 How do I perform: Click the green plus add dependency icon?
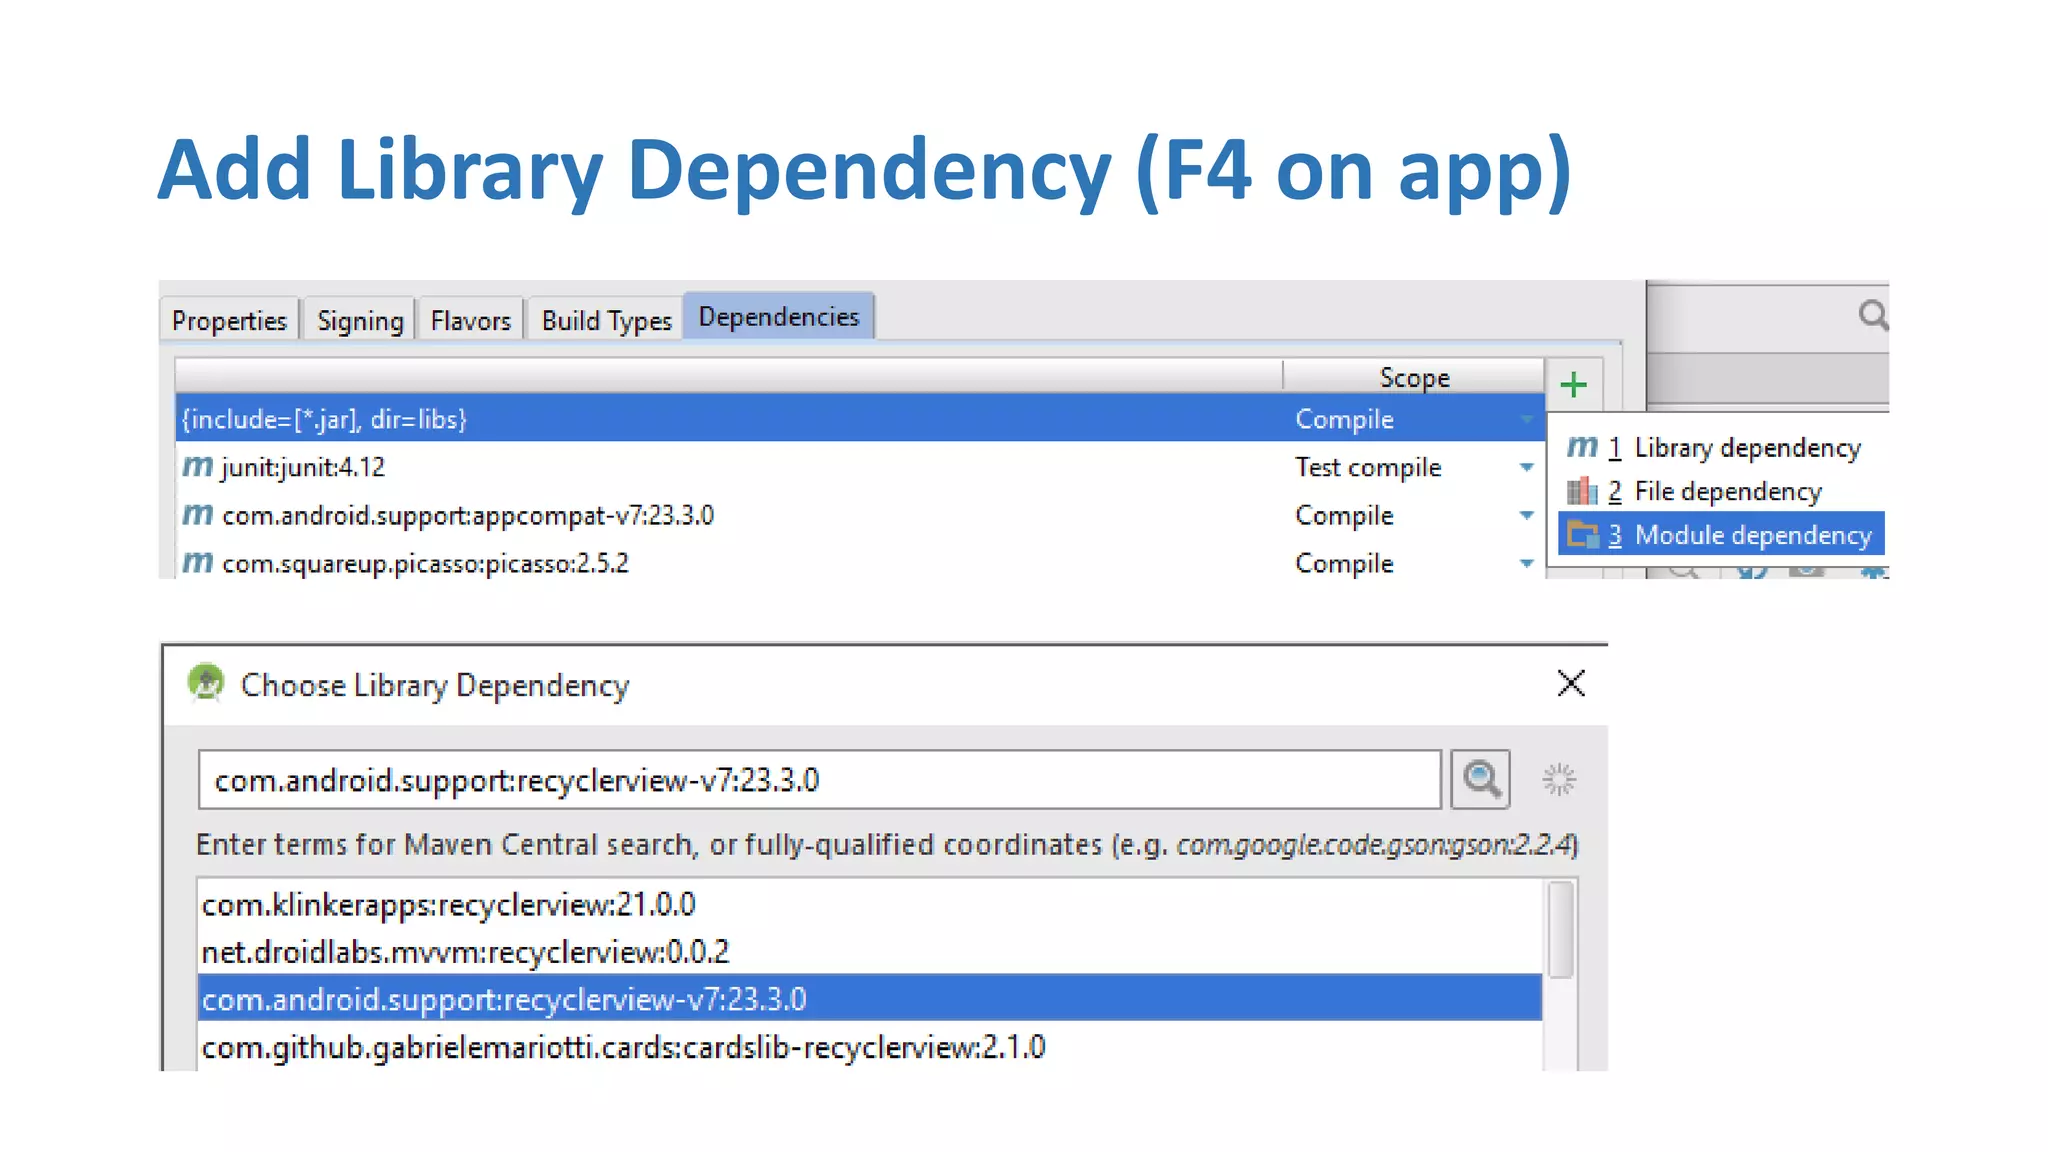[x=1574, y=384]
